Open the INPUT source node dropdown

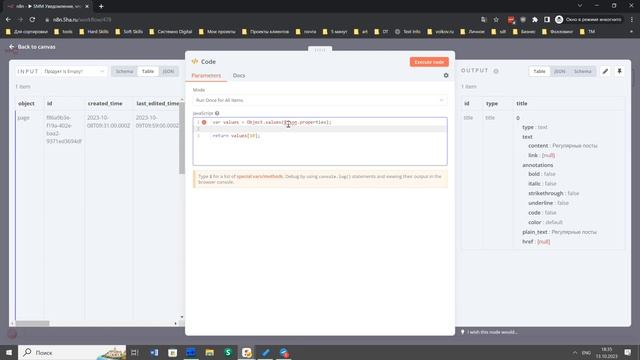coord(74,71)
